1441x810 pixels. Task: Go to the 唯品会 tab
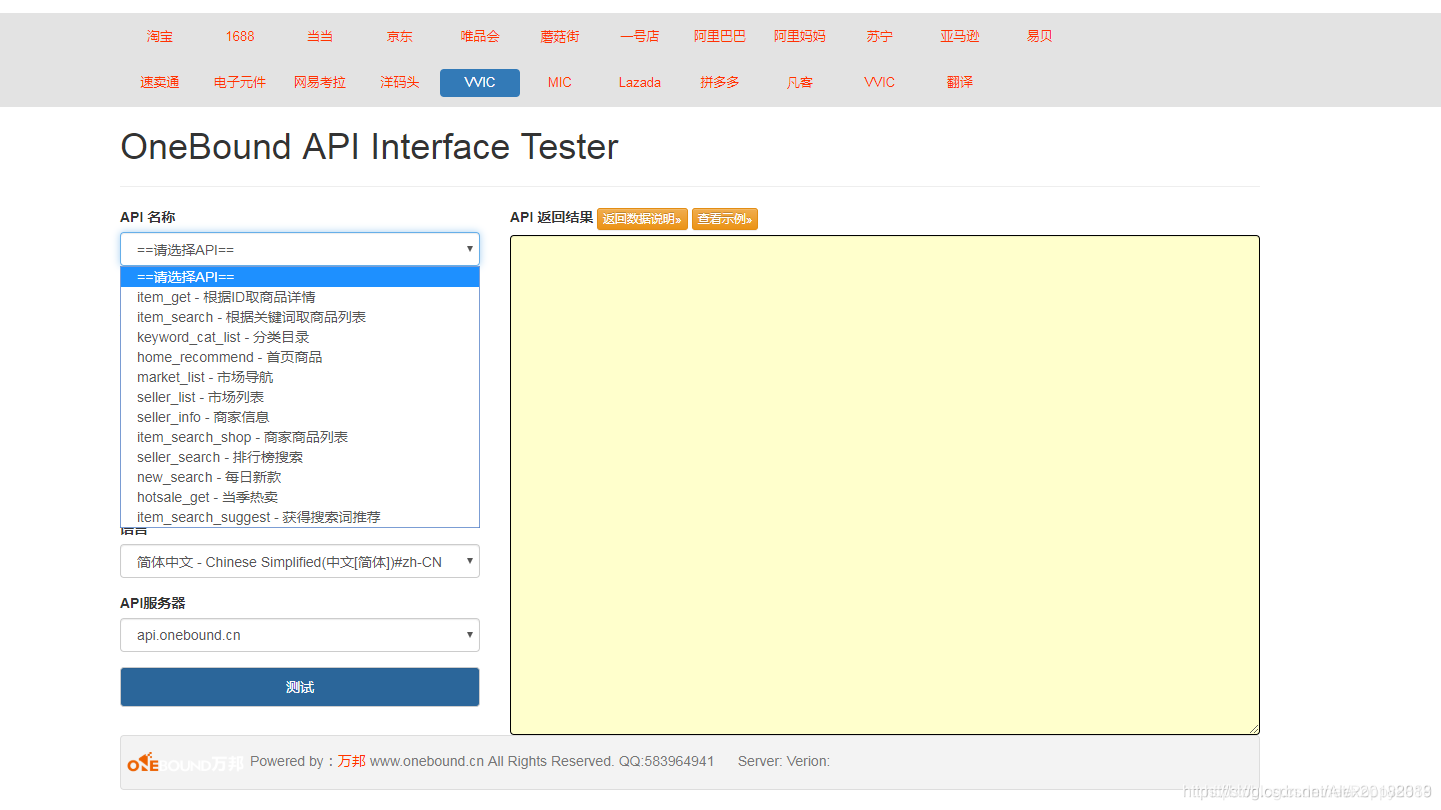coord(480,36)
